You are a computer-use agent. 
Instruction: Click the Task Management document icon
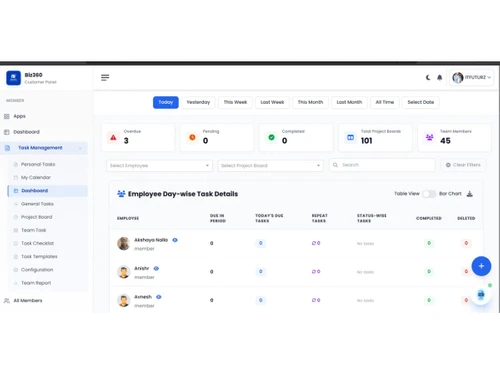tap(8, 148)
